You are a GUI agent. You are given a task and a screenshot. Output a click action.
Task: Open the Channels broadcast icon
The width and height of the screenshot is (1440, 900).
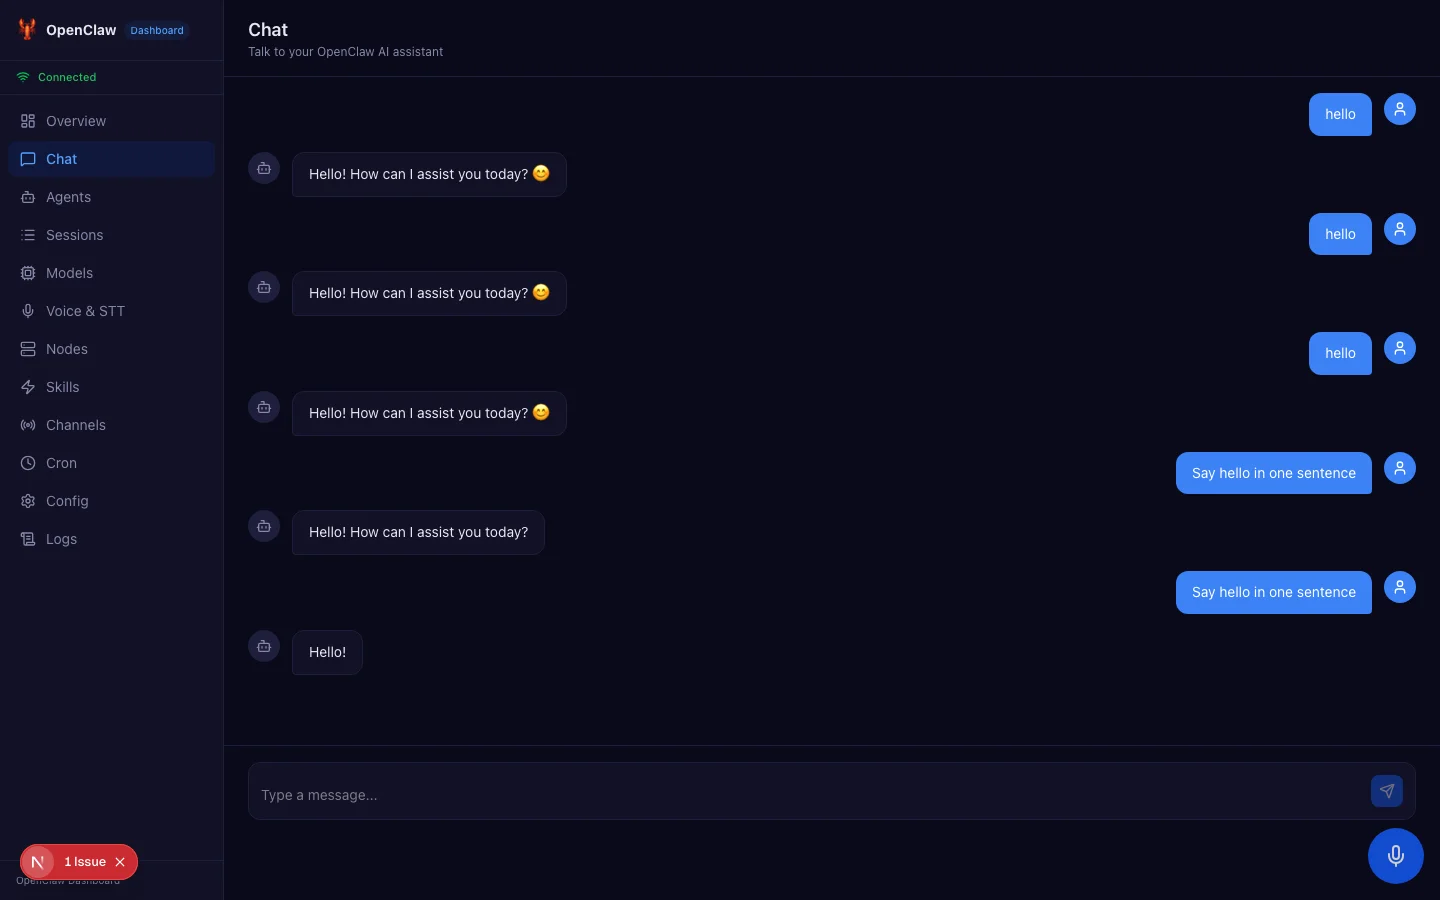[28, 425]
